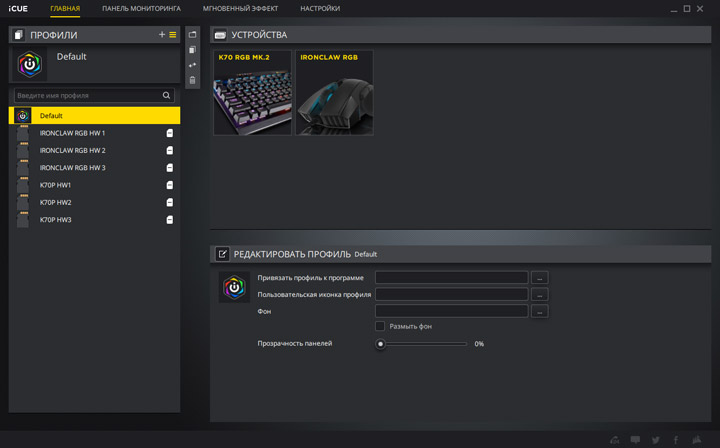Image resolution: width=720 pixels, height=448 pixels.
Task: Select the IRONCLAW RGB HW 3 profile
Action: pos(95,168)
